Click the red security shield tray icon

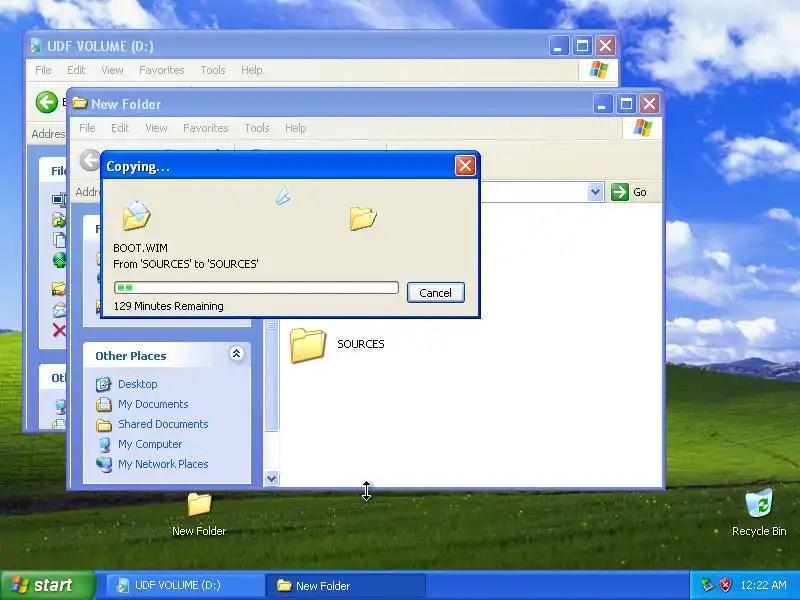tap(725, 585)
